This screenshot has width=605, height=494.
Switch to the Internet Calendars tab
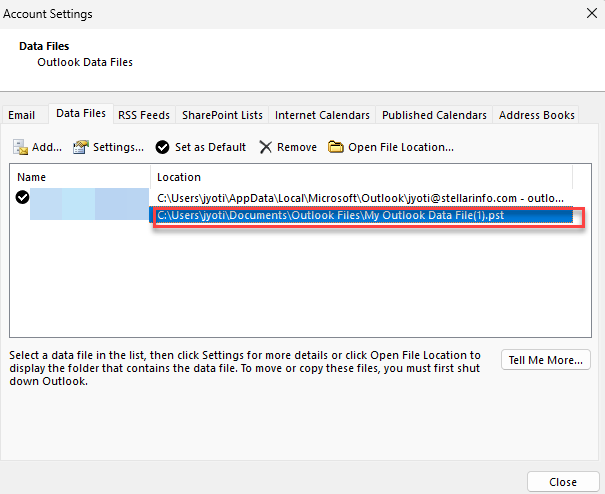[322, 115]
